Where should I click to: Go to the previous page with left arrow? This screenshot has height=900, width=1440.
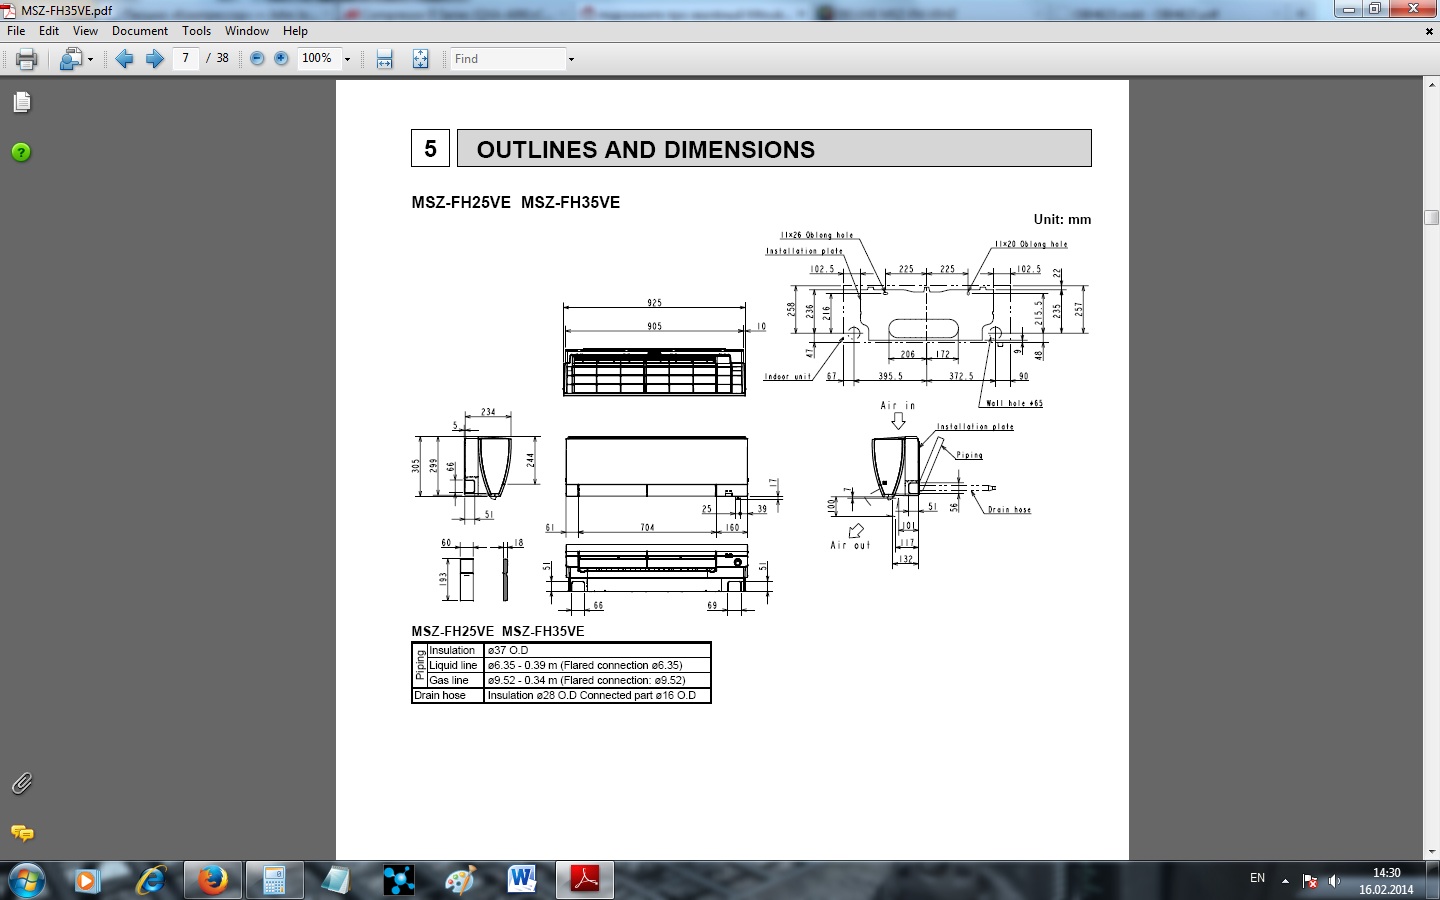pos(125,59)
